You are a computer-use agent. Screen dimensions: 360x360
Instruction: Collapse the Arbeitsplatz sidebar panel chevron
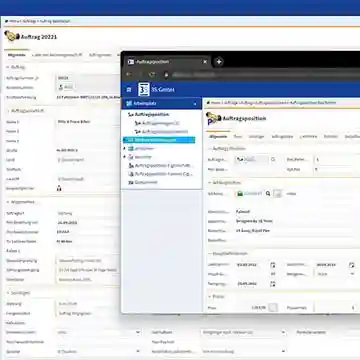(x=195, y=104)
